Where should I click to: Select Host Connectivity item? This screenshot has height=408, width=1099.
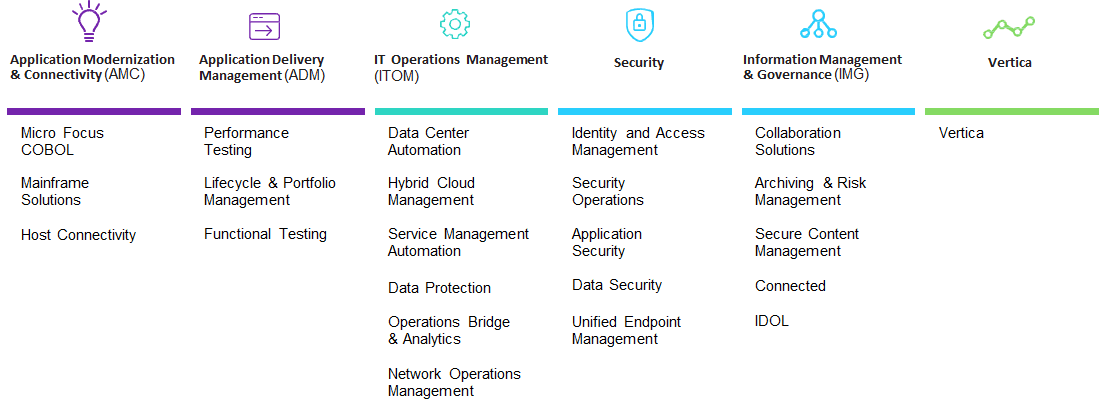pyautogui.click(x=78, y=235)
